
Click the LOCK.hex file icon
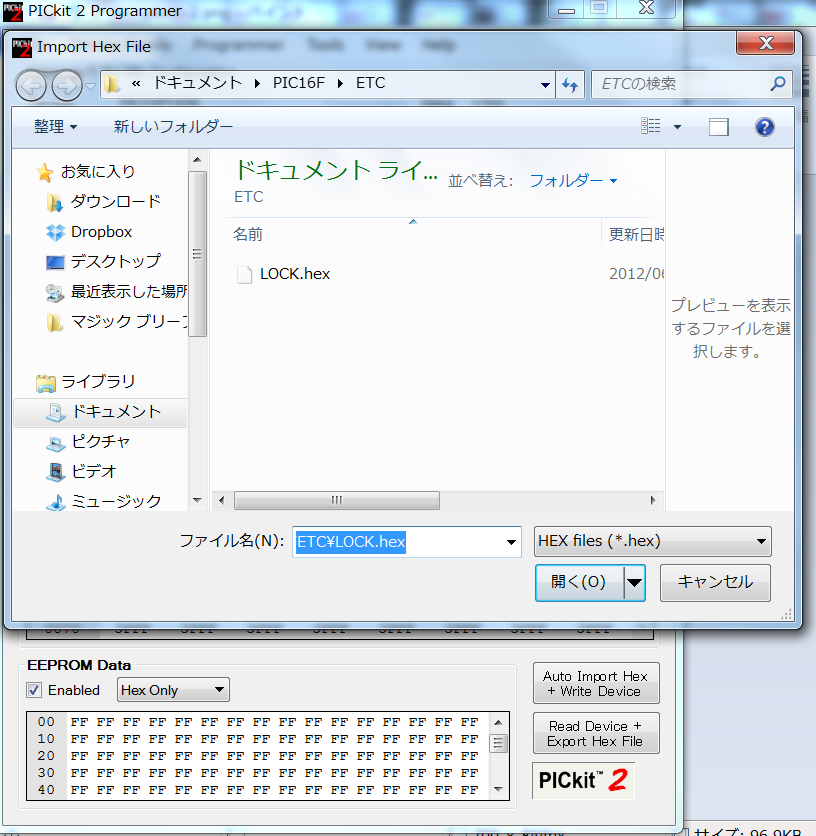pyautogui.click(x=245, y=275)
